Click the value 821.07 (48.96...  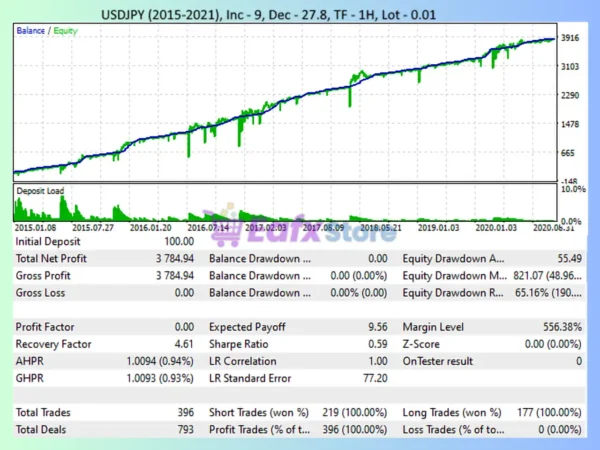(x=548, y=276)
